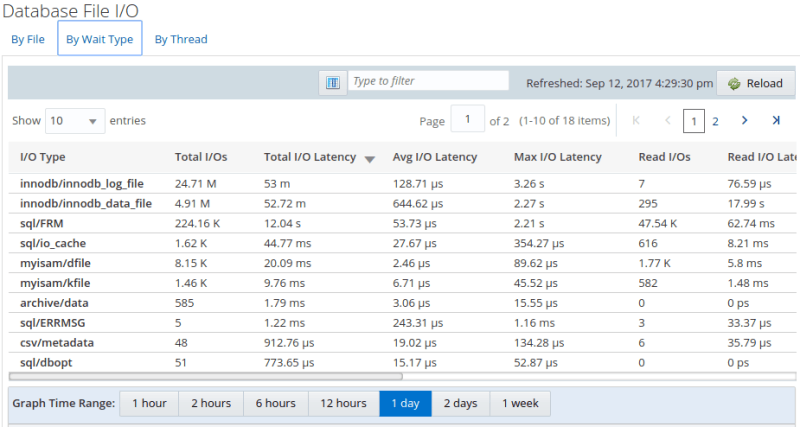Select the 1 week graph range
The image size is (800, 427).
520,403
